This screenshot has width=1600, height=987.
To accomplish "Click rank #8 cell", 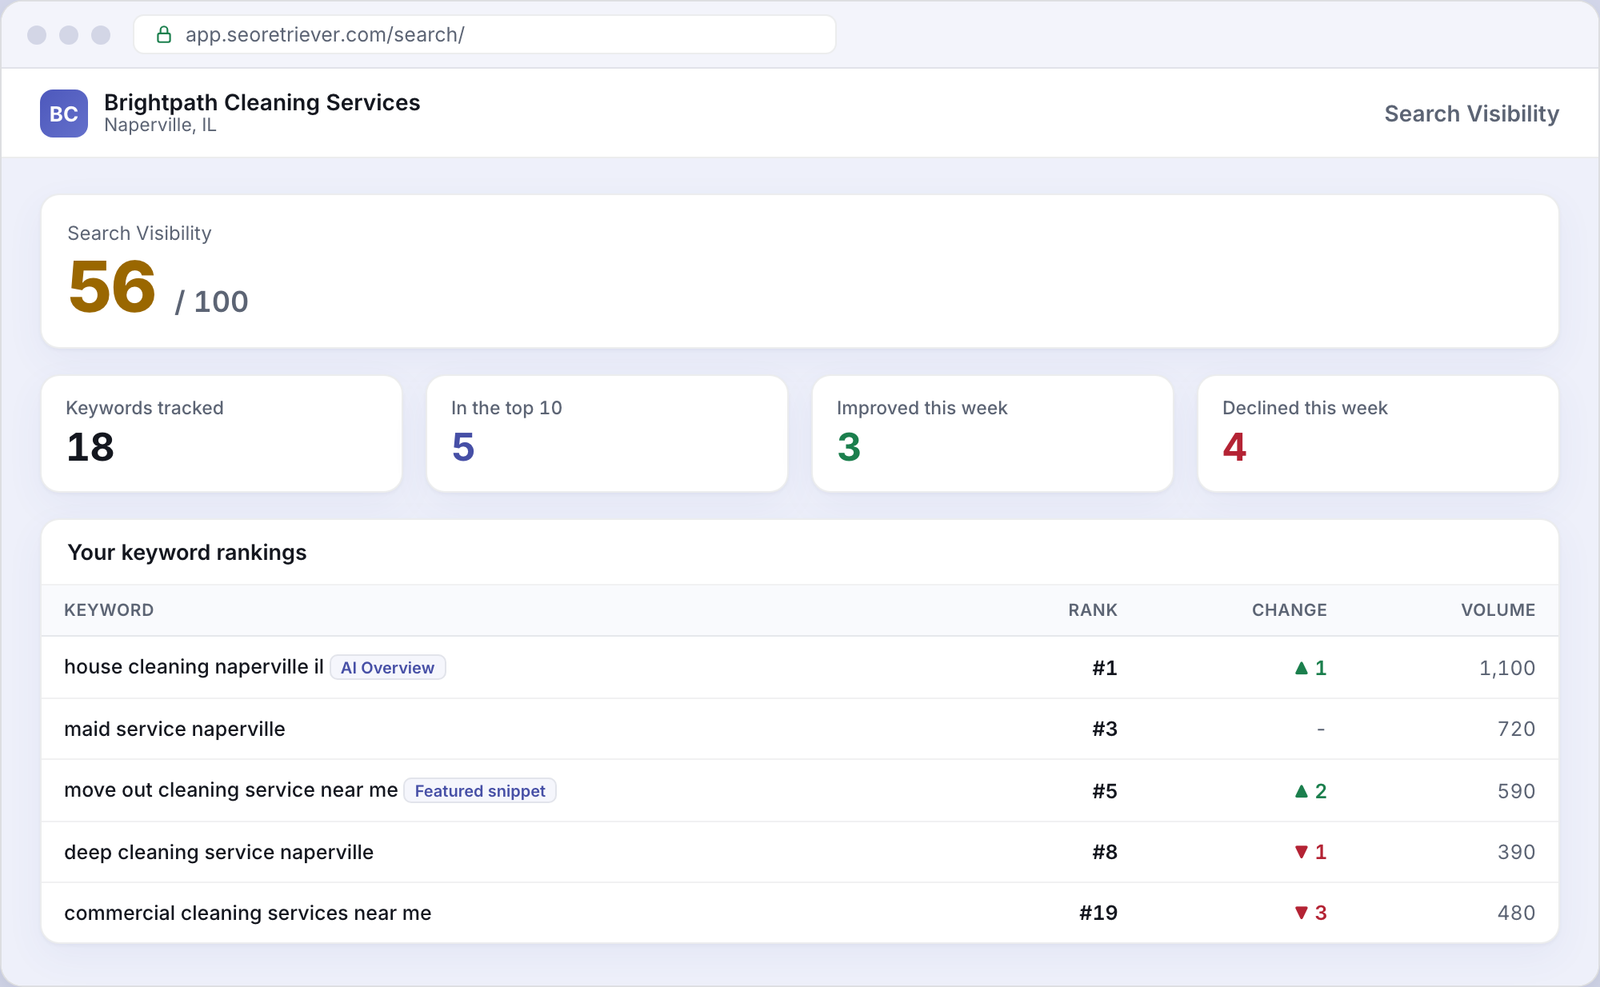I will tap(1105, 852).
